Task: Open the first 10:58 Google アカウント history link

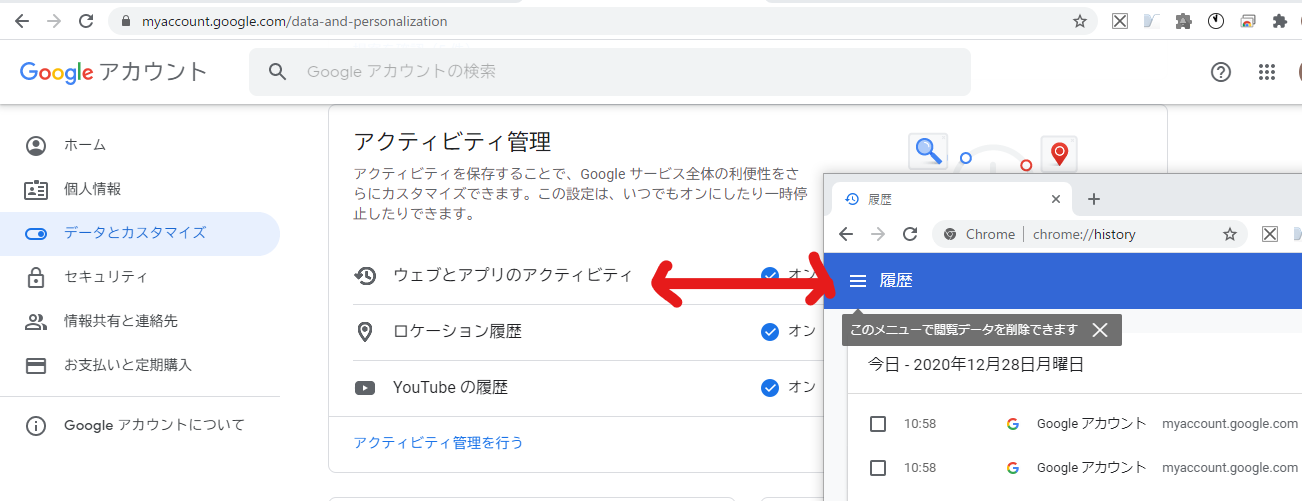Action: (1091, 424)
